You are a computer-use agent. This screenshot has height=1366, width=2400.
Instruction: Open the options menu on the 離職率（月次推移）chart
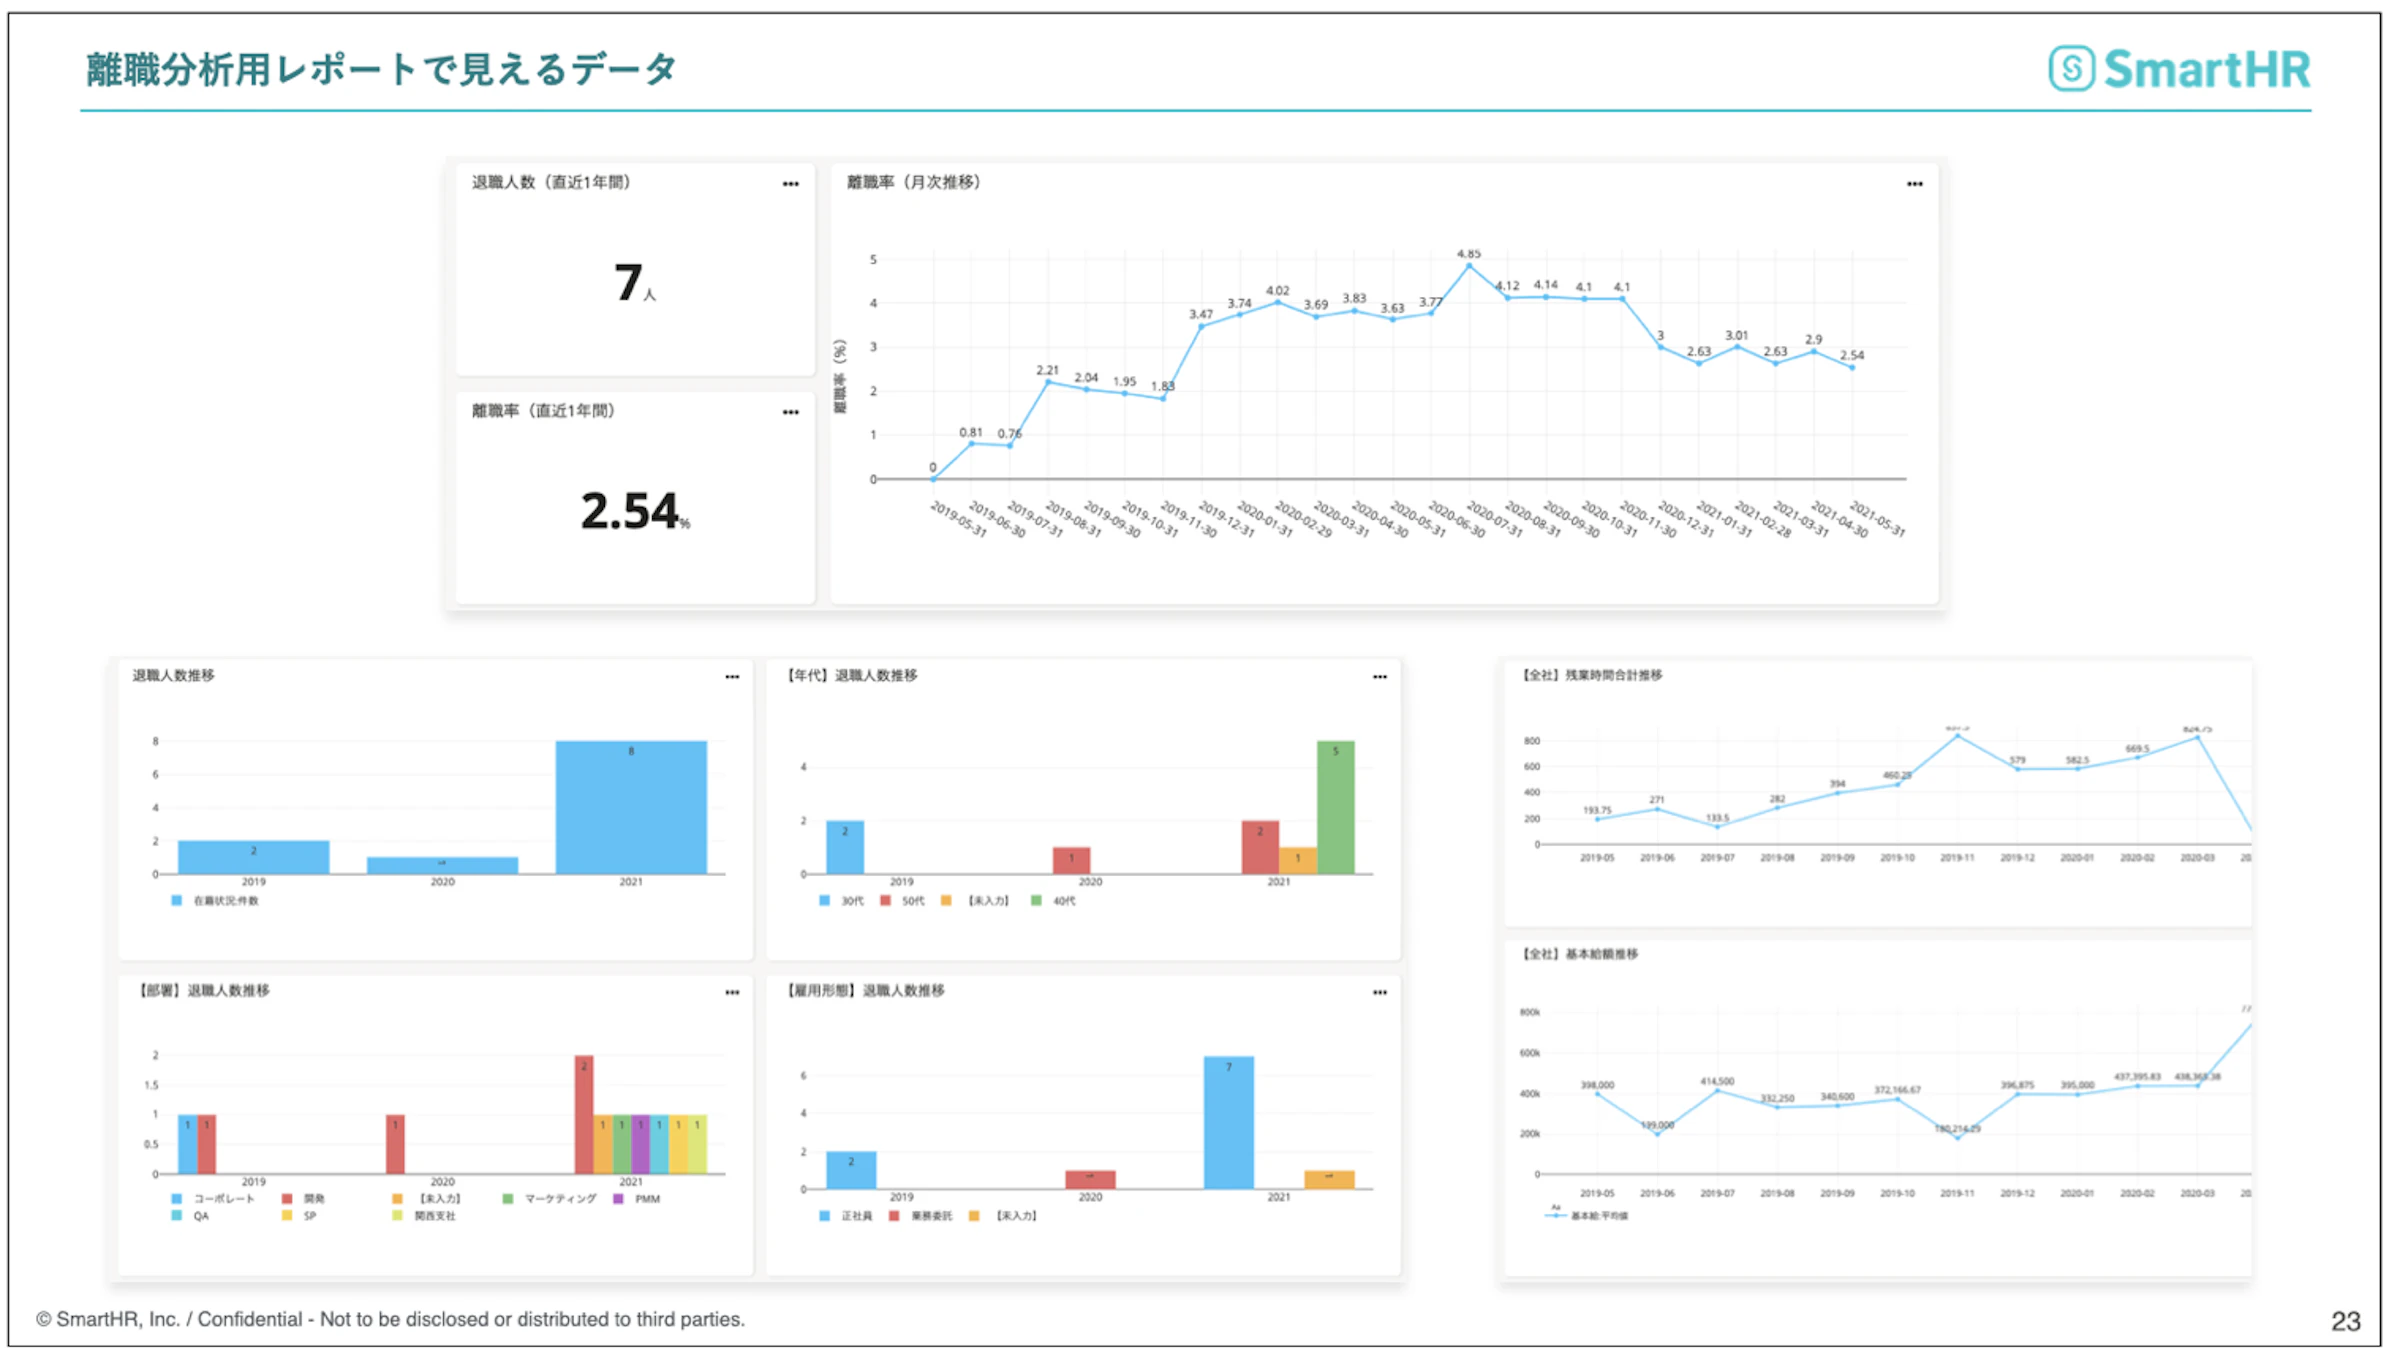pos(1916,183)
